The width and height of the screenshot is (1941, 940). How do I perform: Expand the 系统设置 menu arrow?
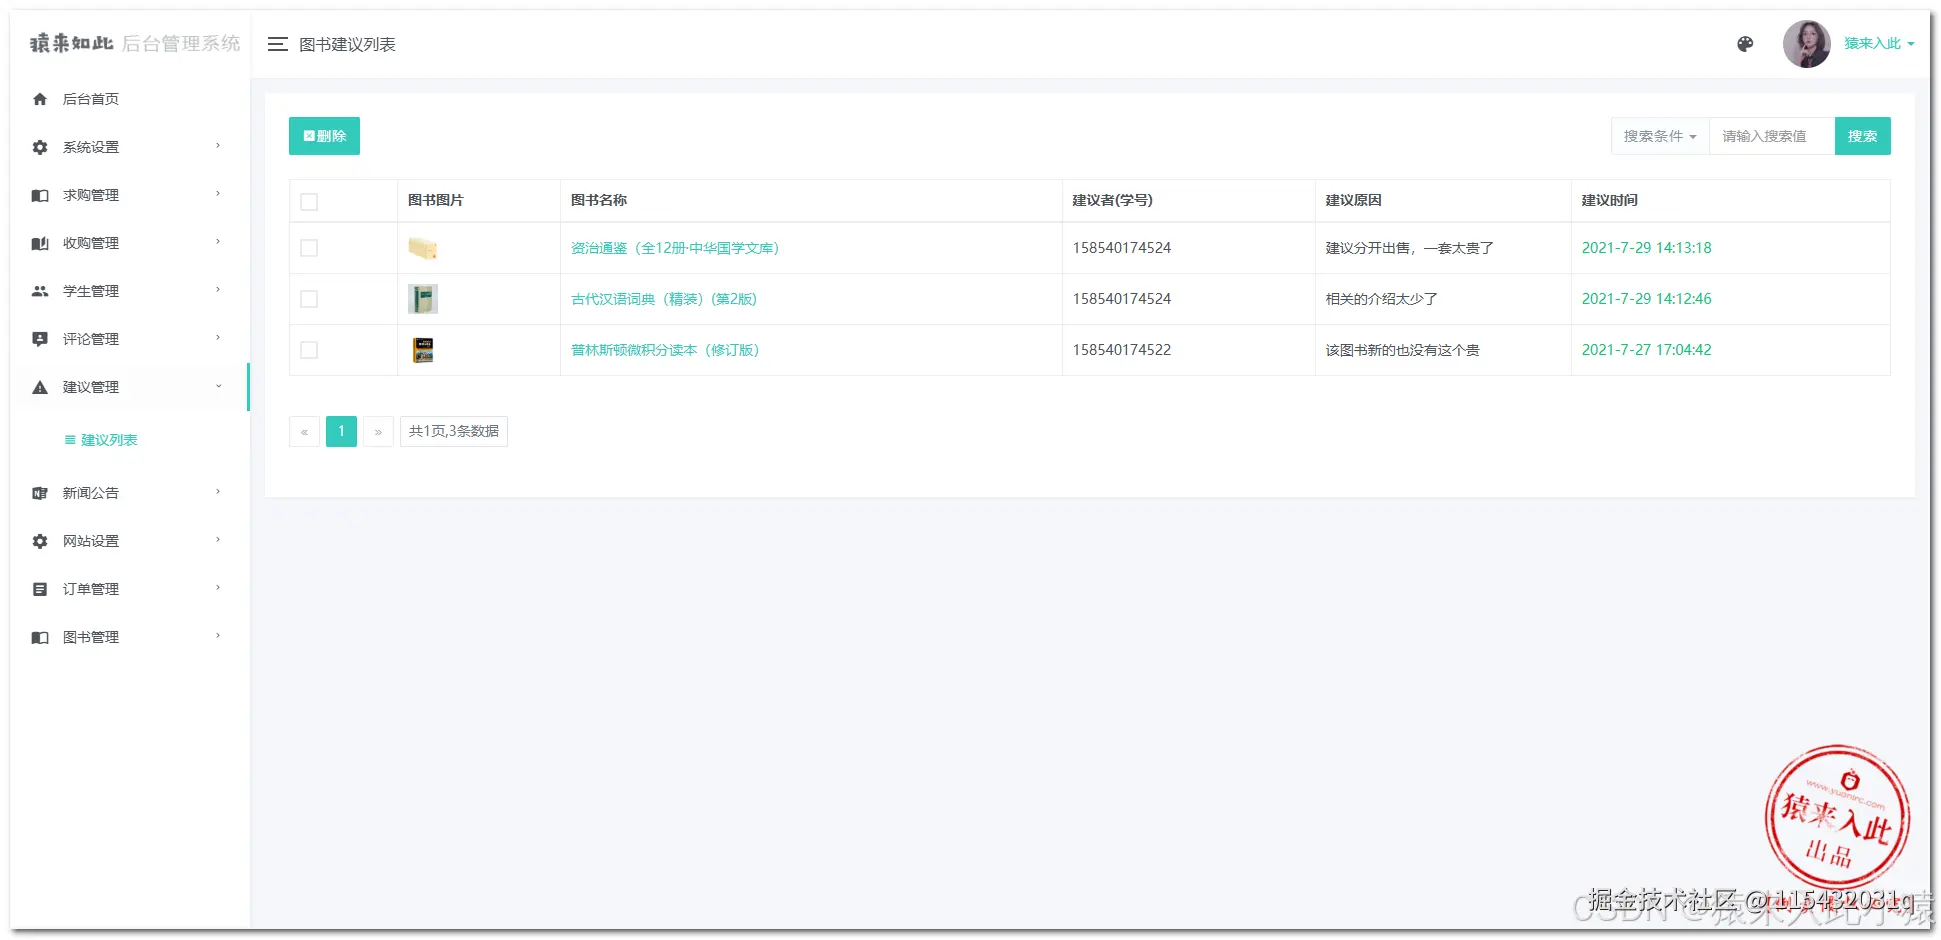tap(218, 146)
